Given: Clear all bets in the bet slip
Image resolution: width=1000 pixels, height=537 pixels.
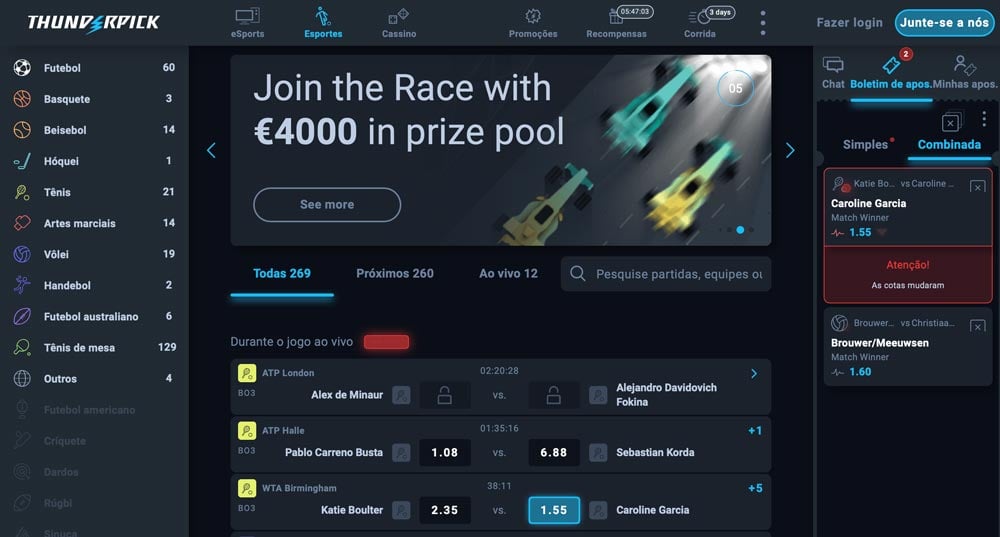Looking at the screenshot, I should [x=952, y=121].
